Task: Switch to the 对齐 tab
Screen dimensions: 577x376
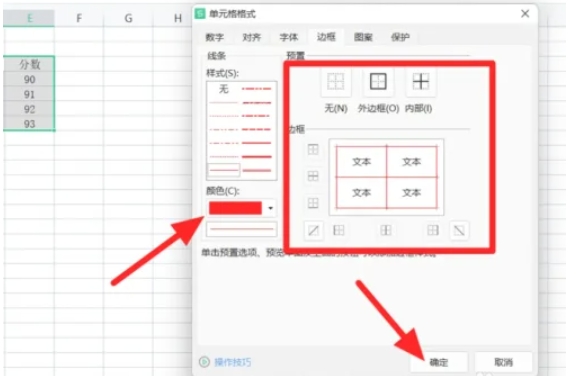Action: coord(252,37)
